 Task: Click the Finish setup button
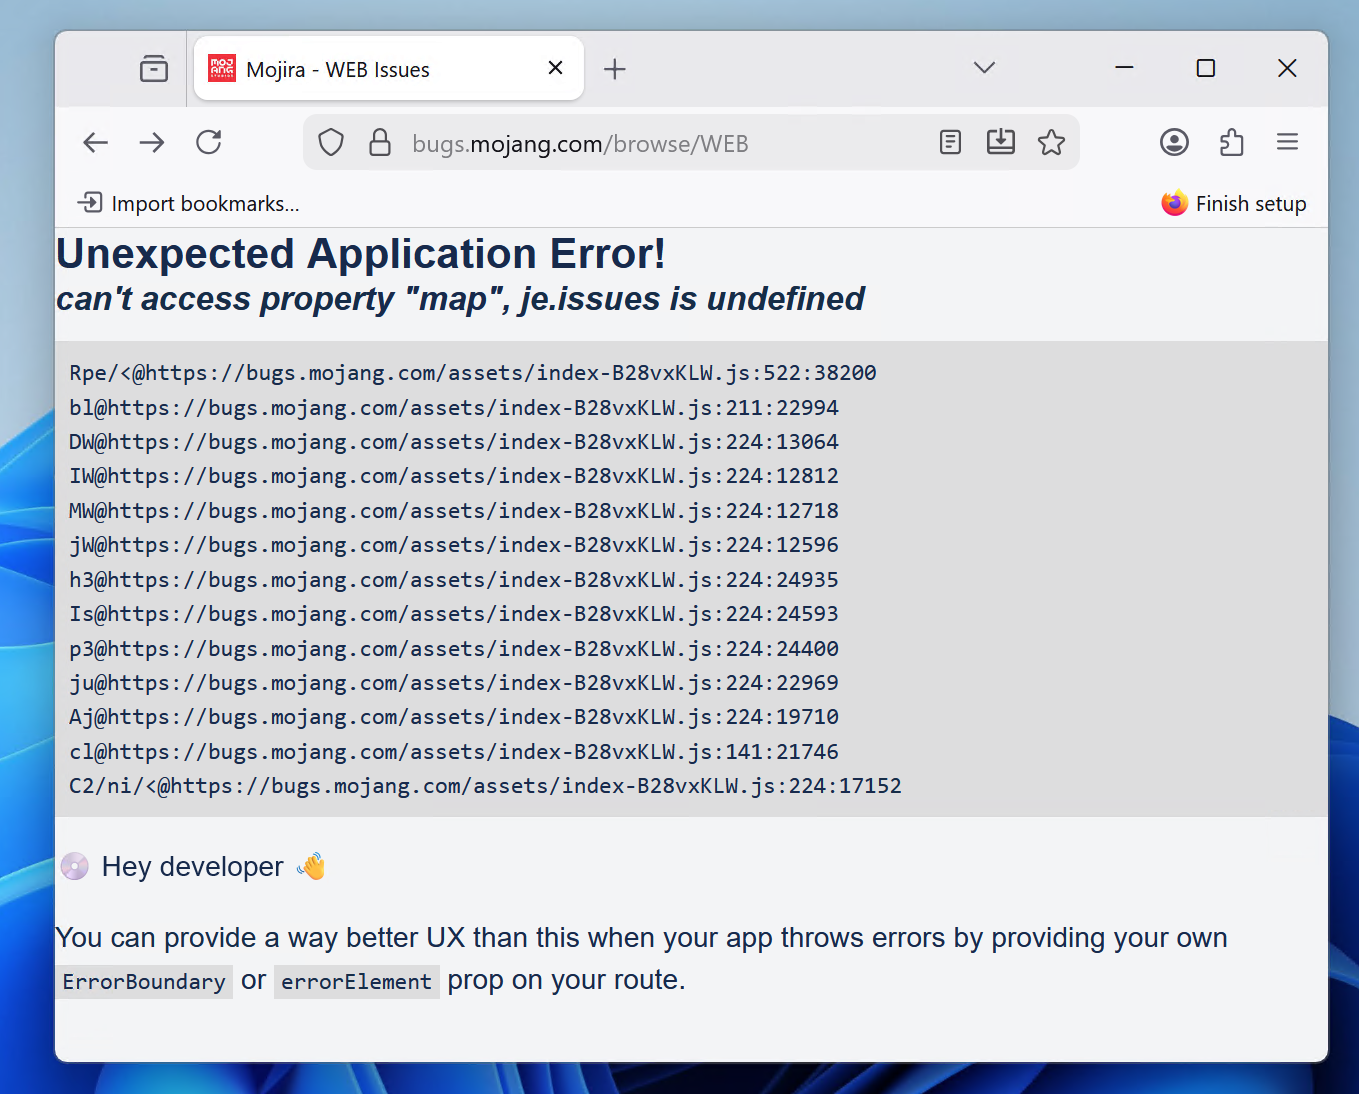click(1234, 204)
